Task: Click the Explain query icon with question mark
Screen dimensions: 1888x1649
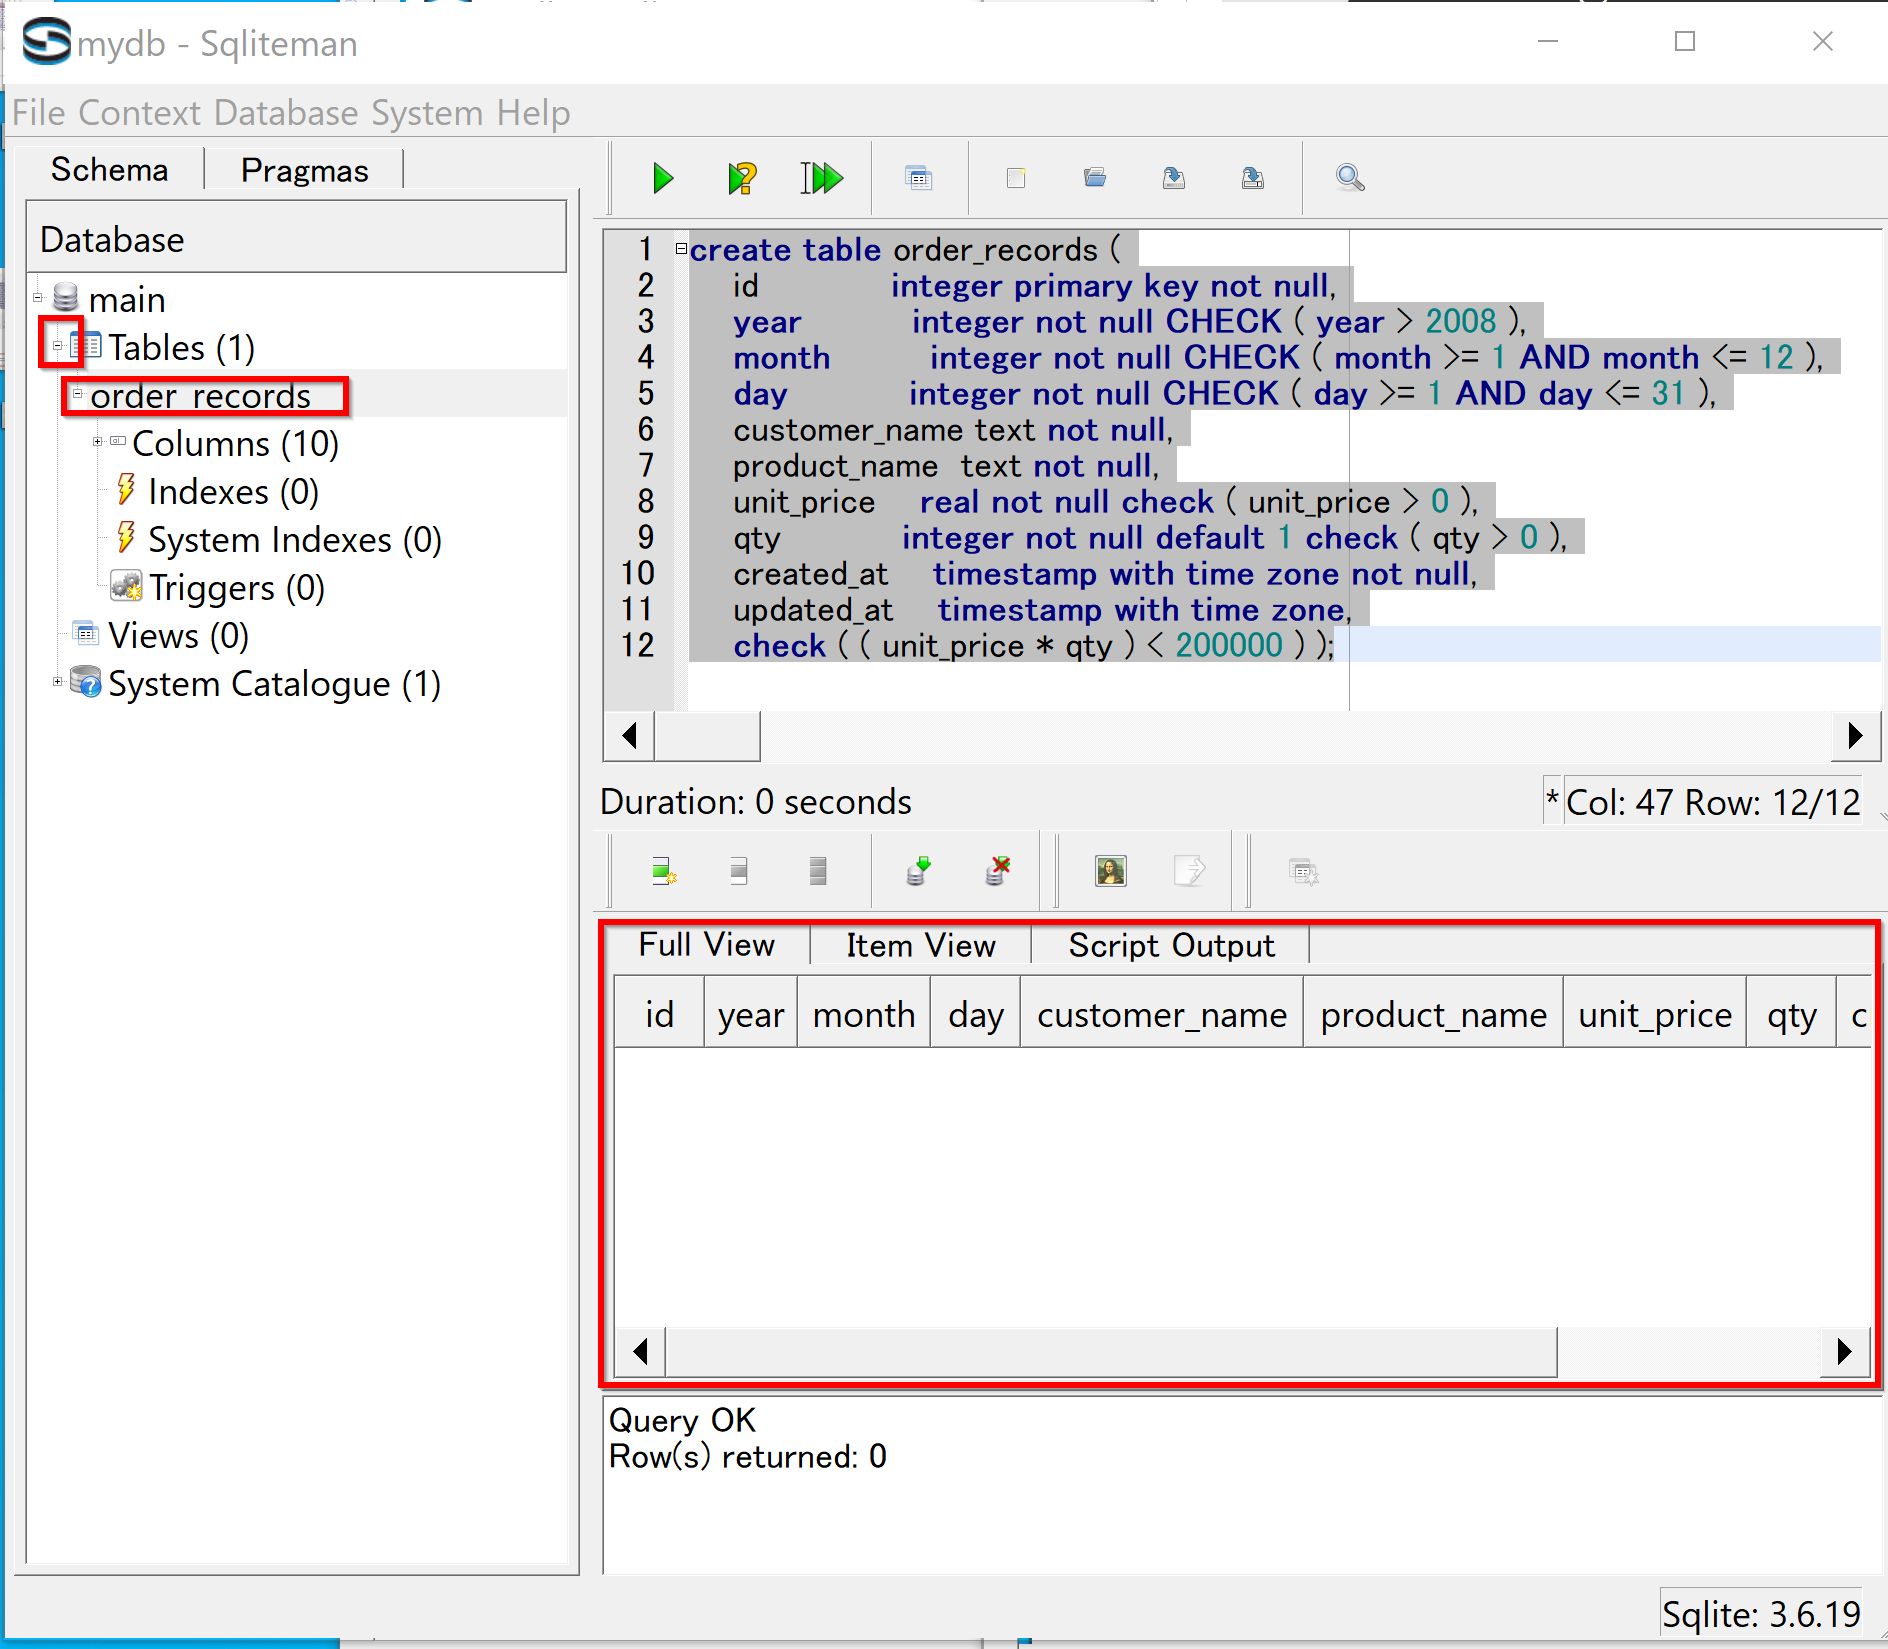Action: (x=741, y=179)
